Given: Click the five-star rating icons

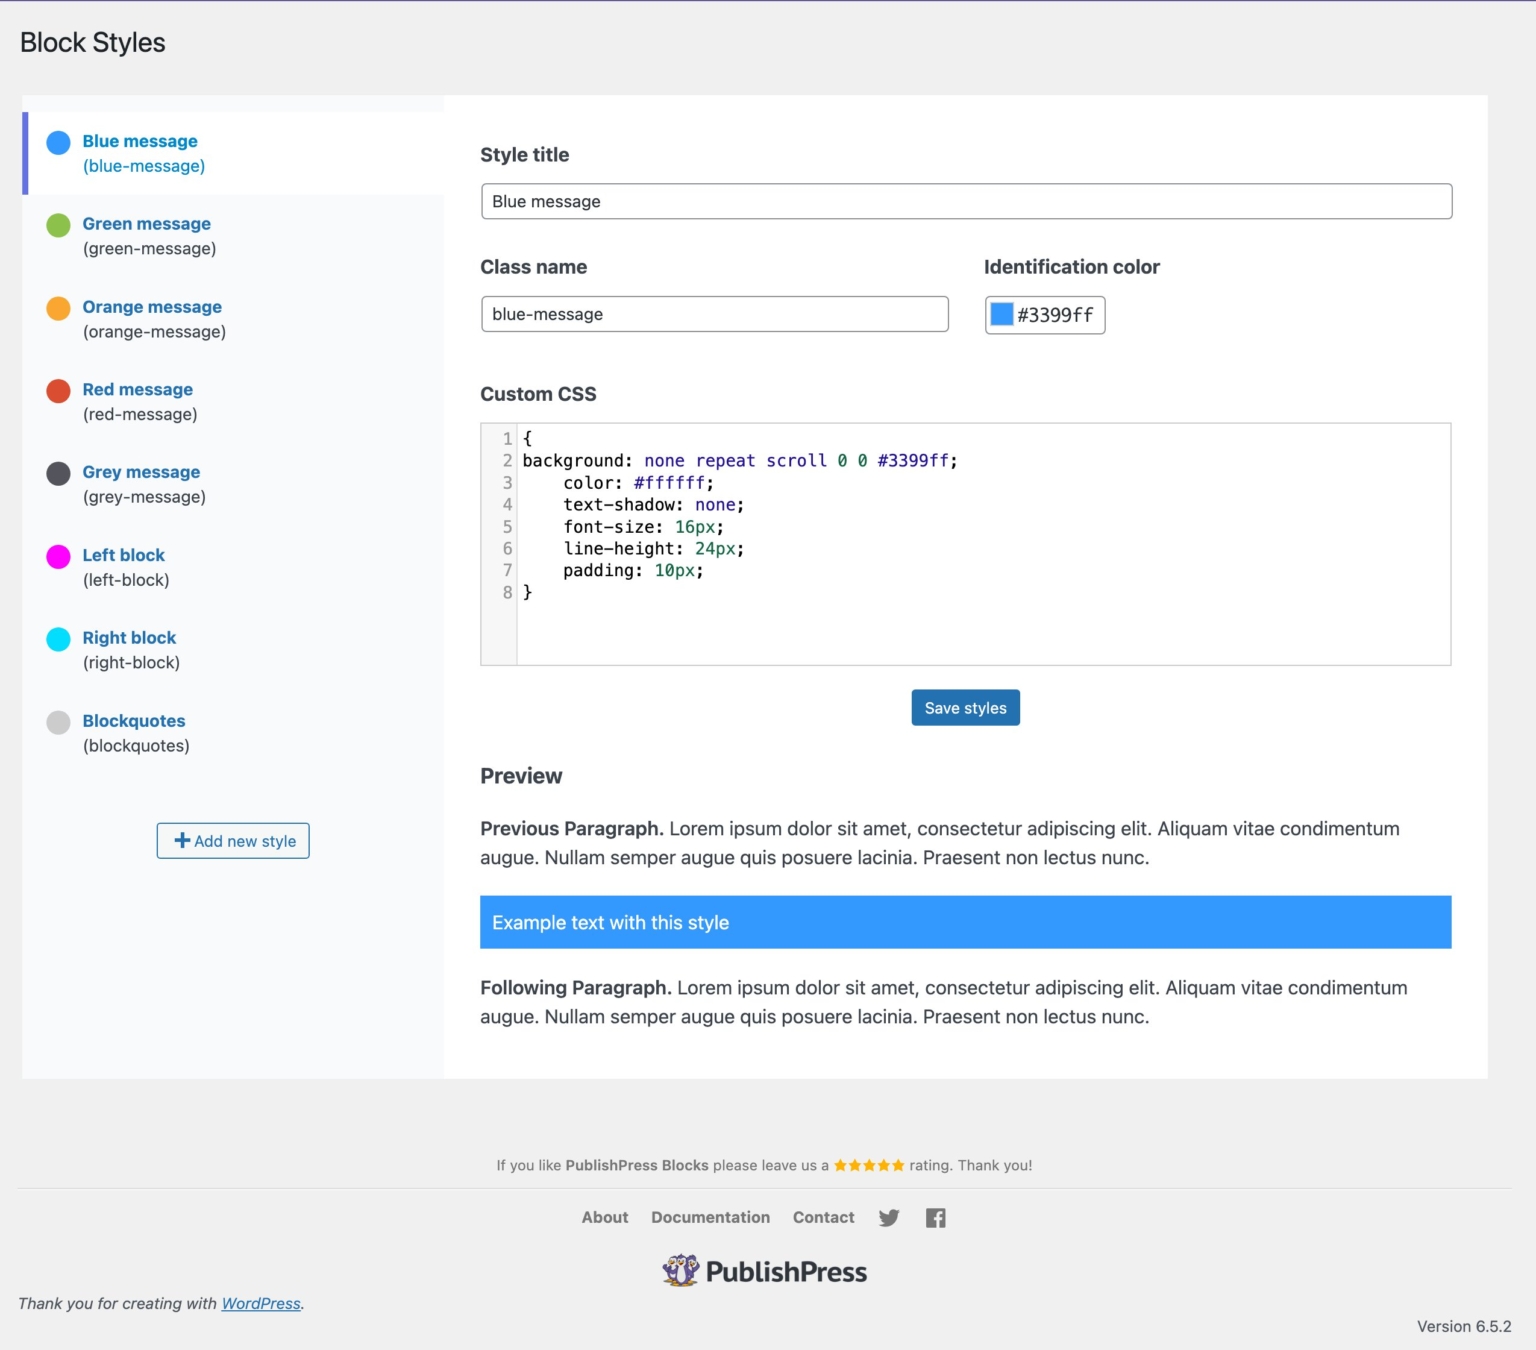Looking at the screenshot, I should pyautogui.click(x=868, y=1165).
